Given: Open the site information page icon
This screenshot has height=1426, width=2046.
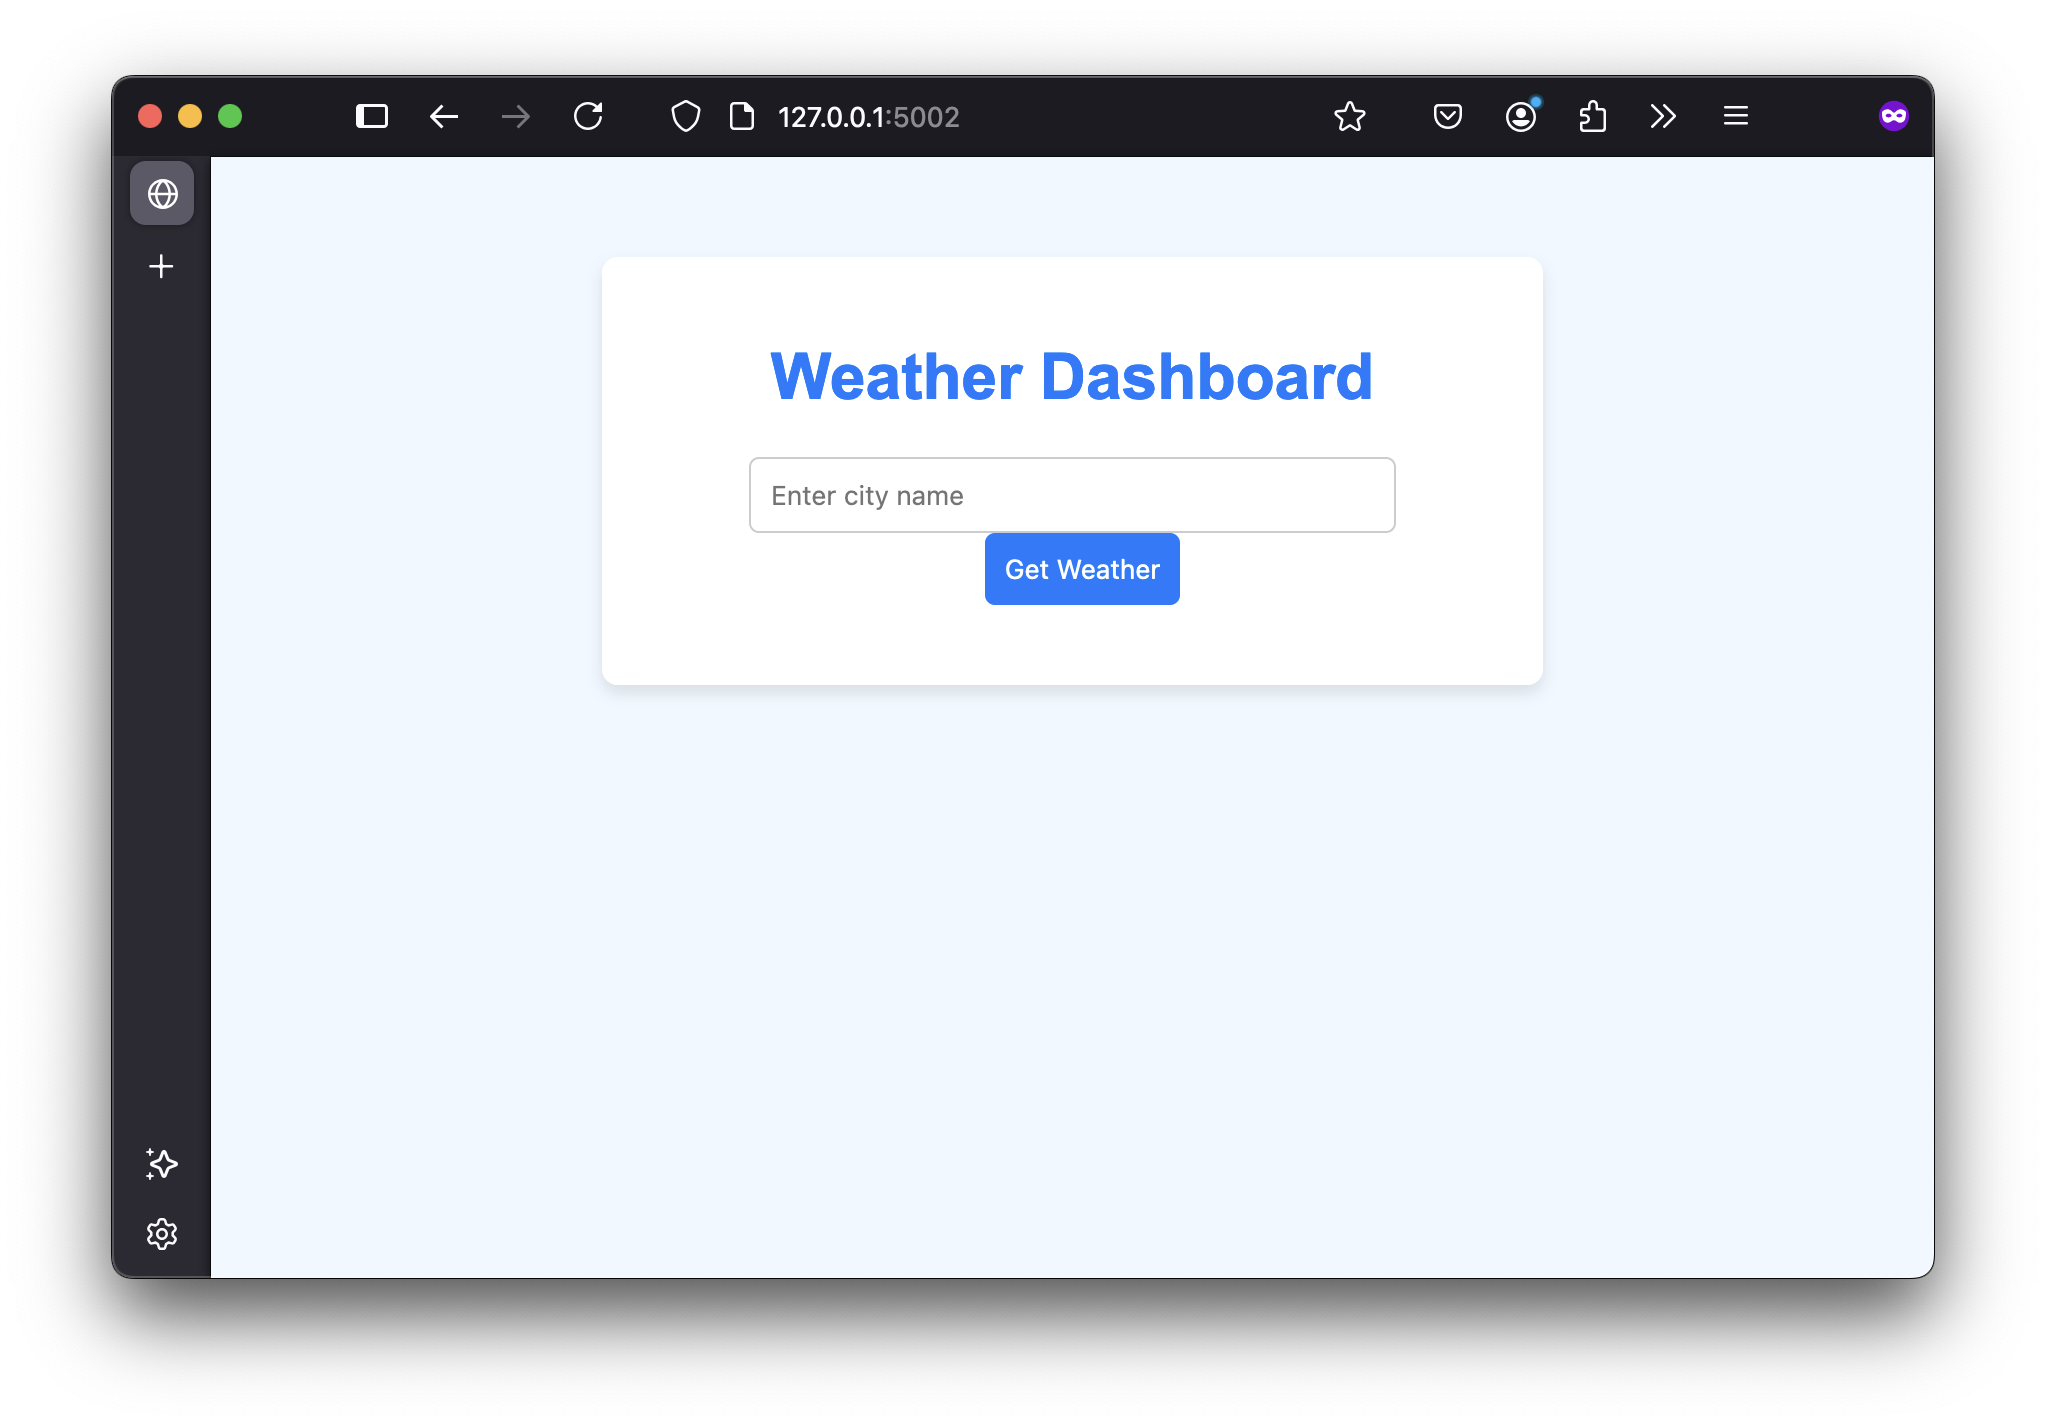Looking at the screenshot, I should pos(741,116).
